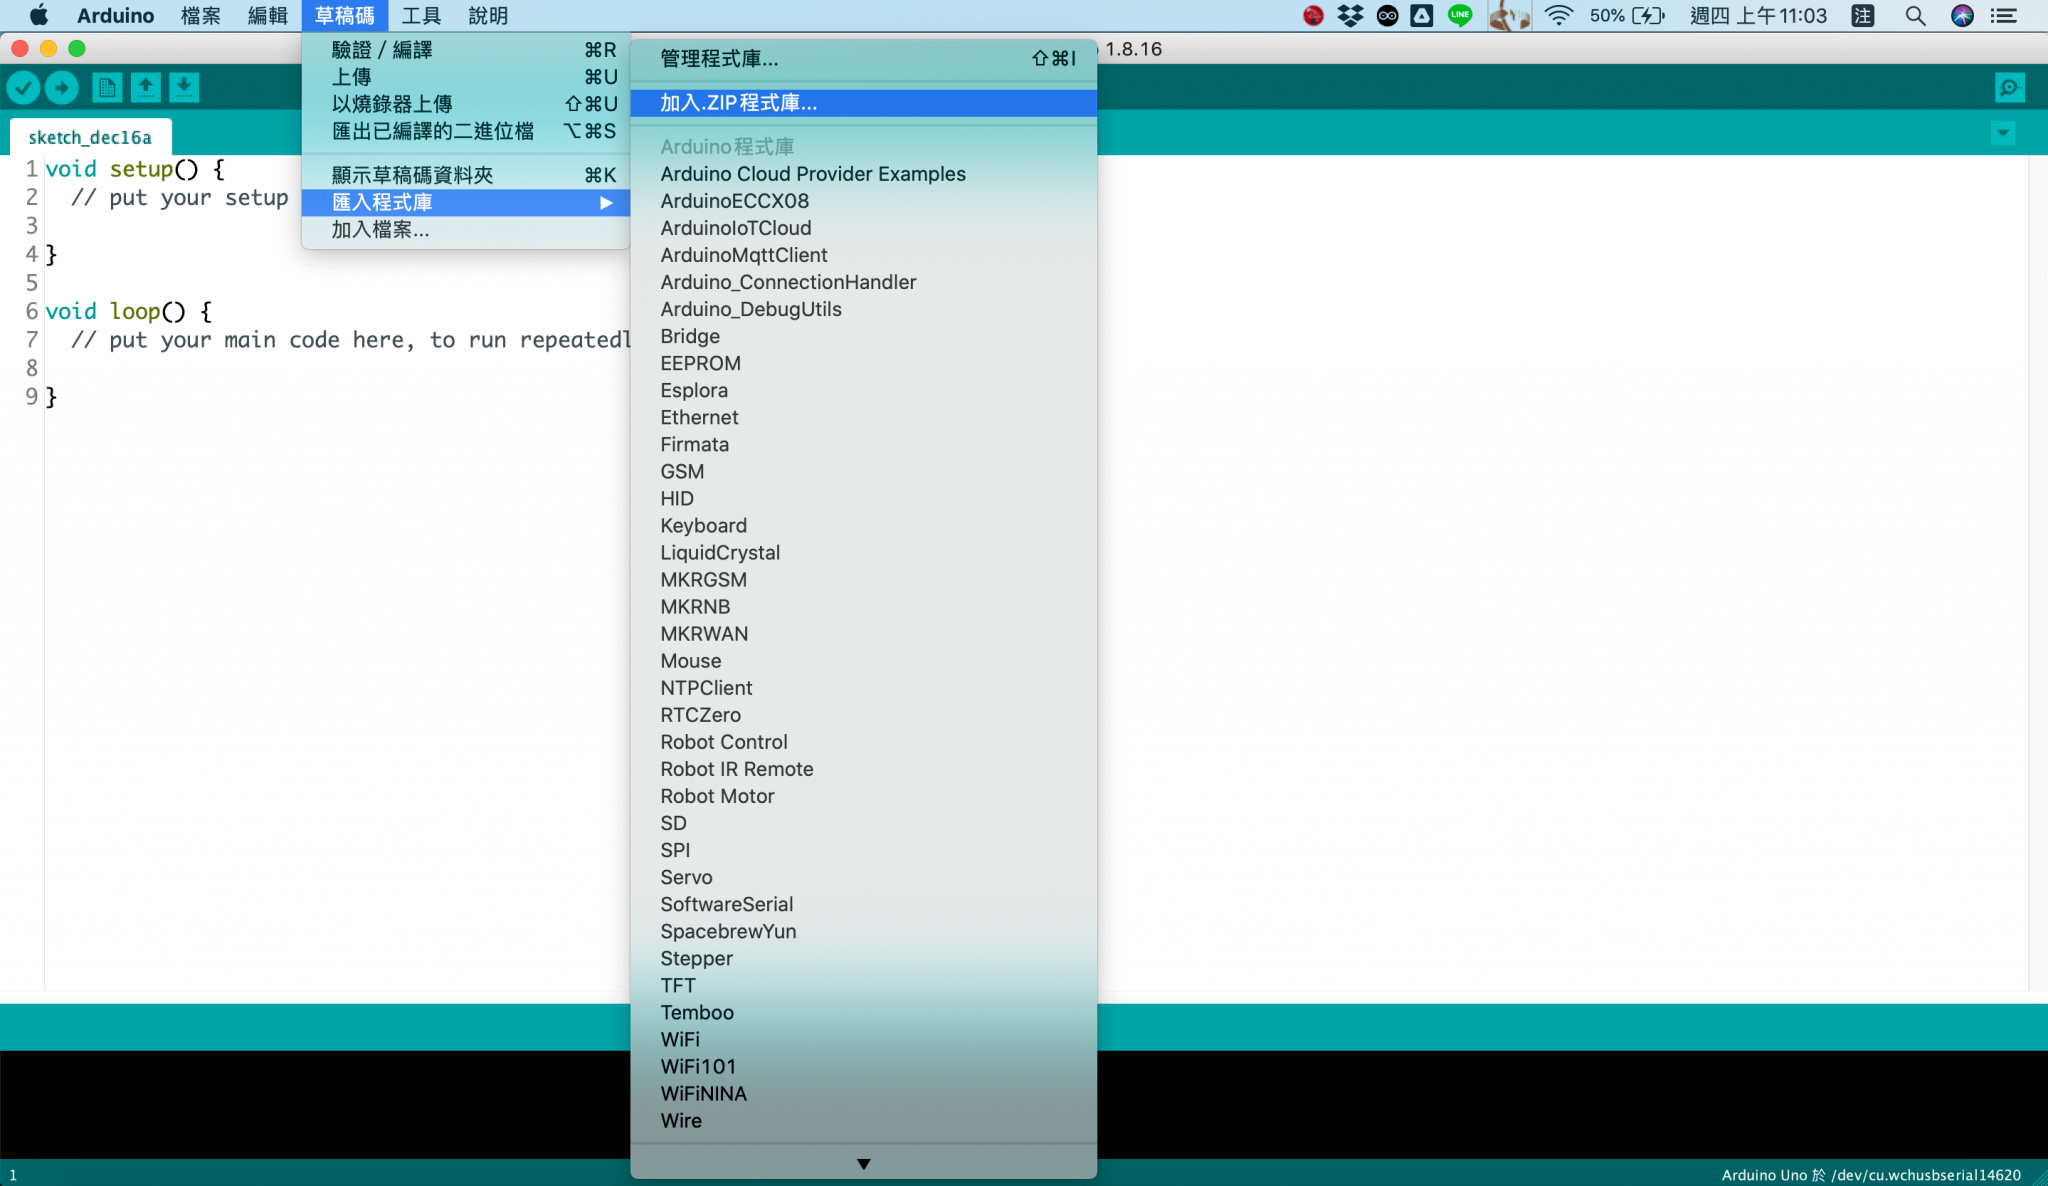This screenshot has height=1186, width=2048.
Task: Open the 工具 menu
Action: (421, 15)
